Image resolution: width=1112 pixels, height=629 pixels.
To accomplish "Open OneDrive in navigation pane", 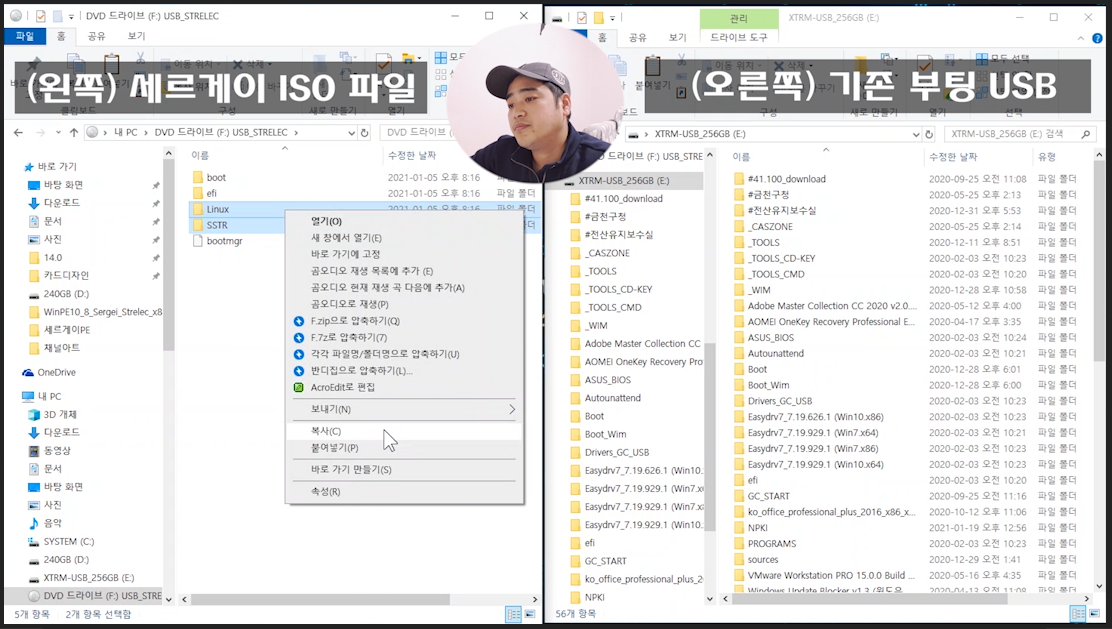I will tap(56, 372).
